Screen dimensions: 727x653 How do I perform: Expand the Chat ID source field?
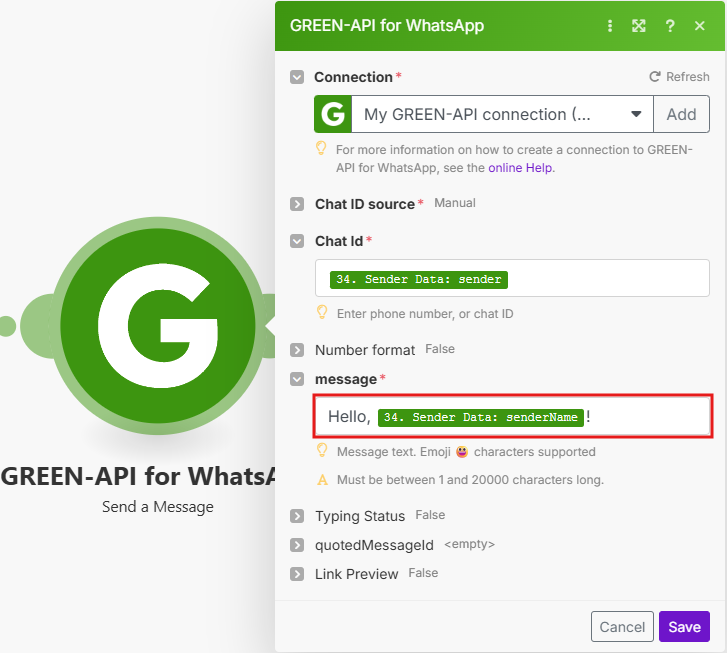[x=297, y=204]
